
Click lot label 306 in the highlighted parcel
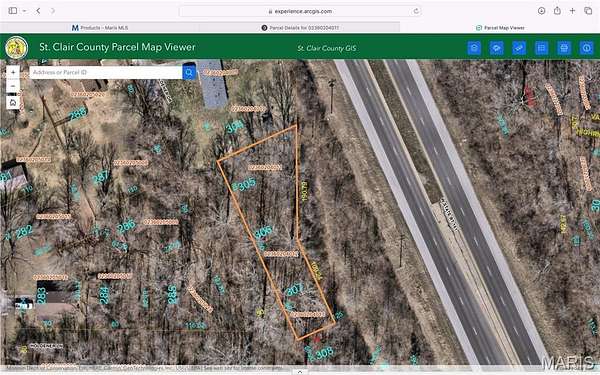pyautogui.click(x=263, y=232)
